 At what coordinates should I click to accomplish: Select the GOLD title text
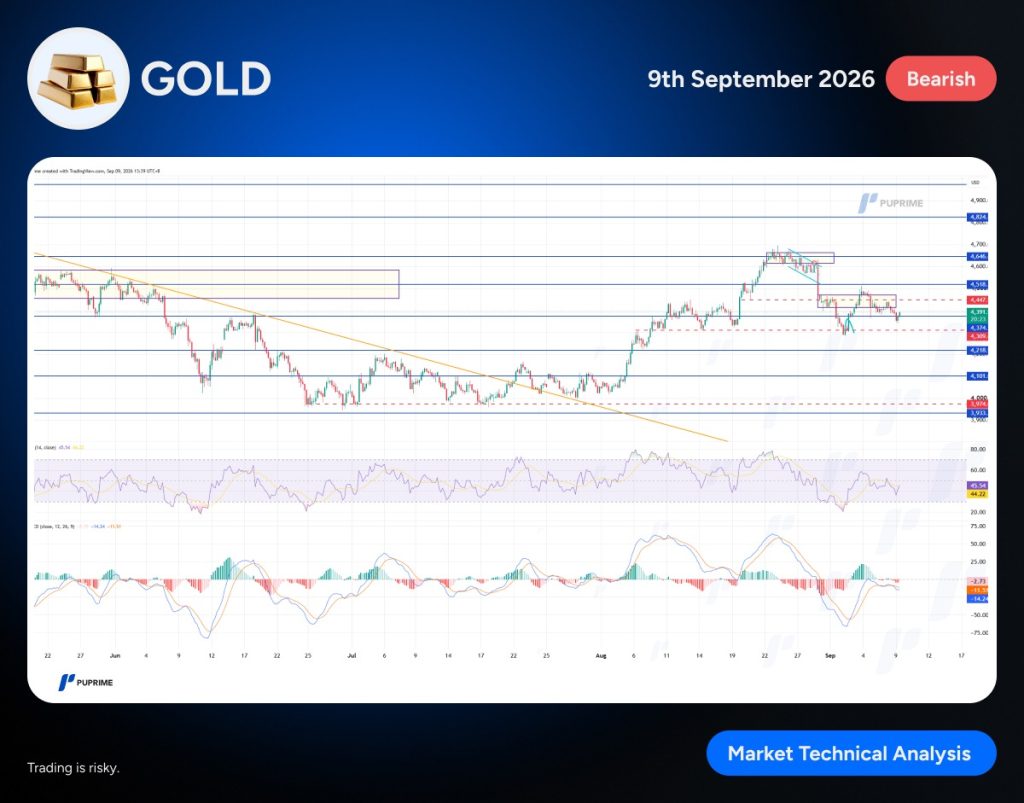click(206, 79)
